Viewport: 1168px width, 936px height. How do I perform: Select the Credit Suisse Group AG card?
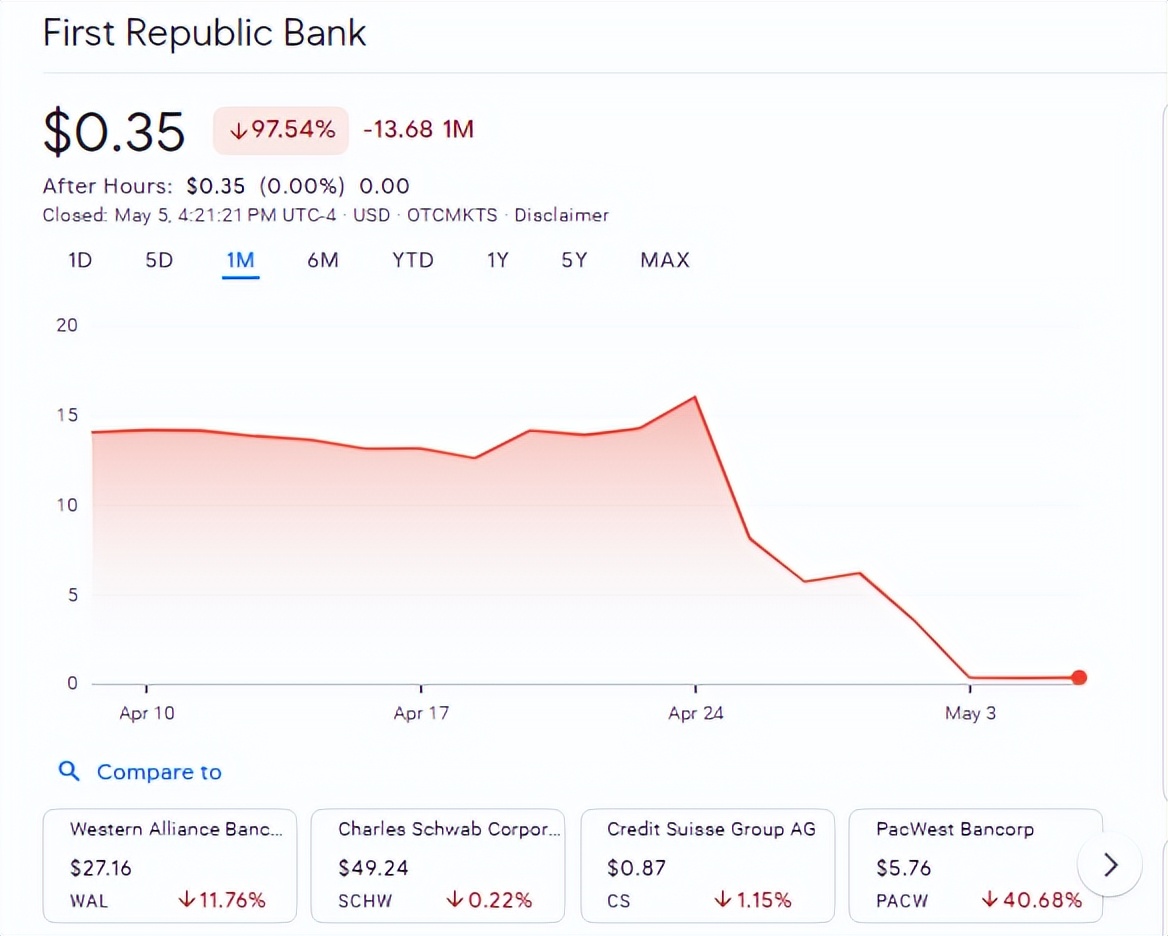click(x=708, y=866)
